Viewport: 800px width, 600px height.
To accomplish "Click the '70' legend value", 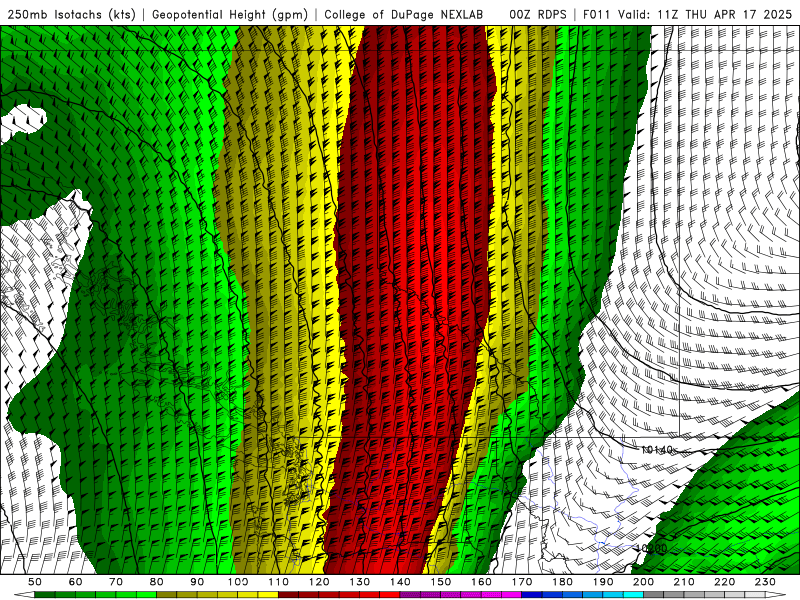I will [x=116, y=582].
